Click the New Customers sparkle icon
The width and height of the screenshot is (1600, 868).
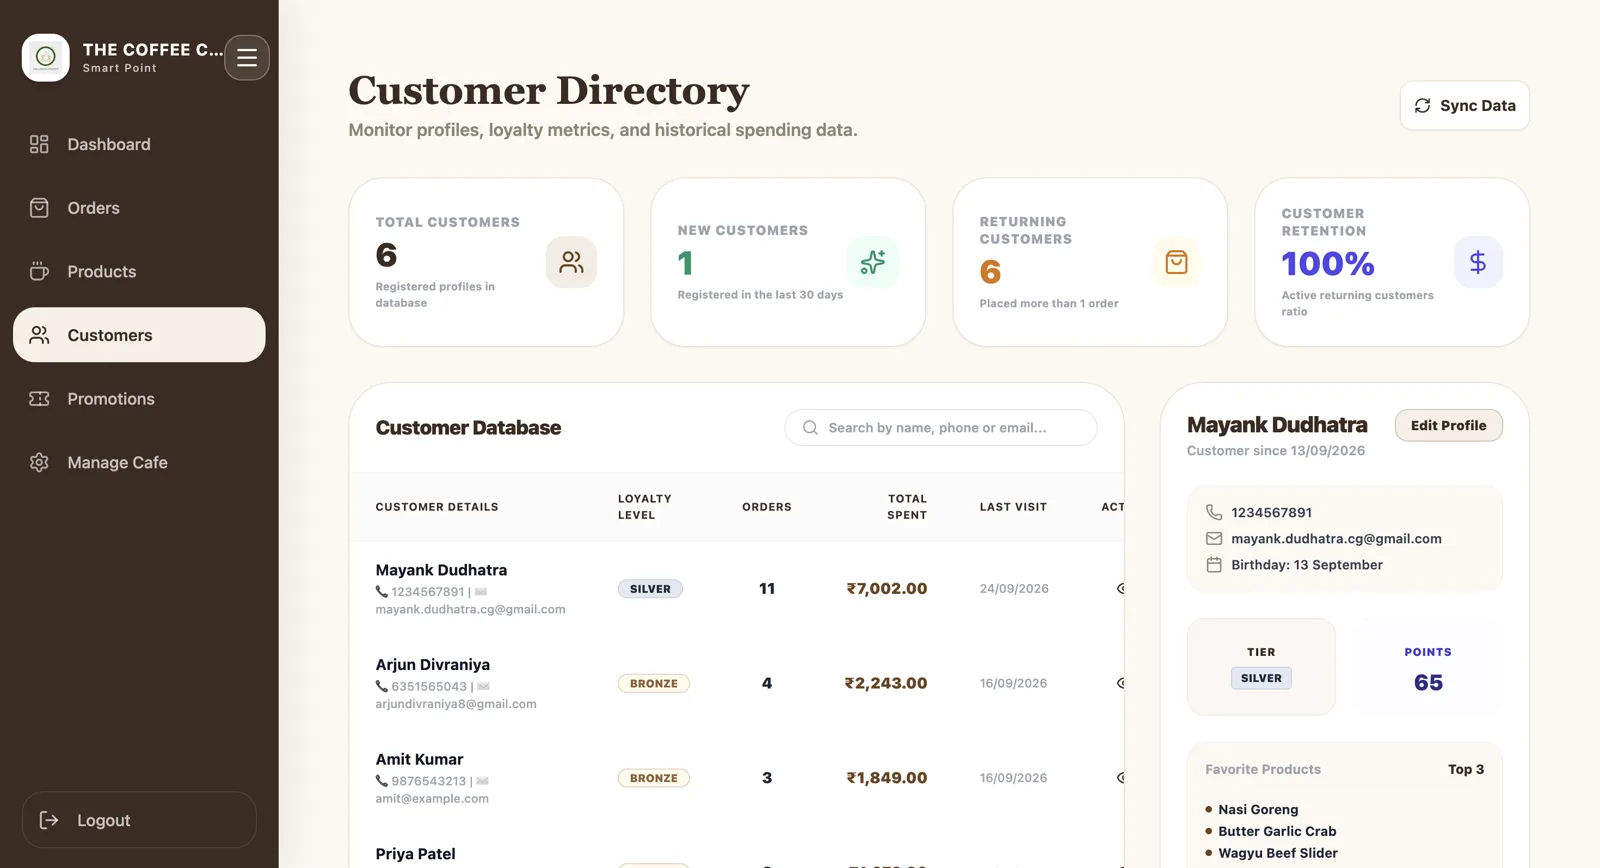[x=873, y=262]
